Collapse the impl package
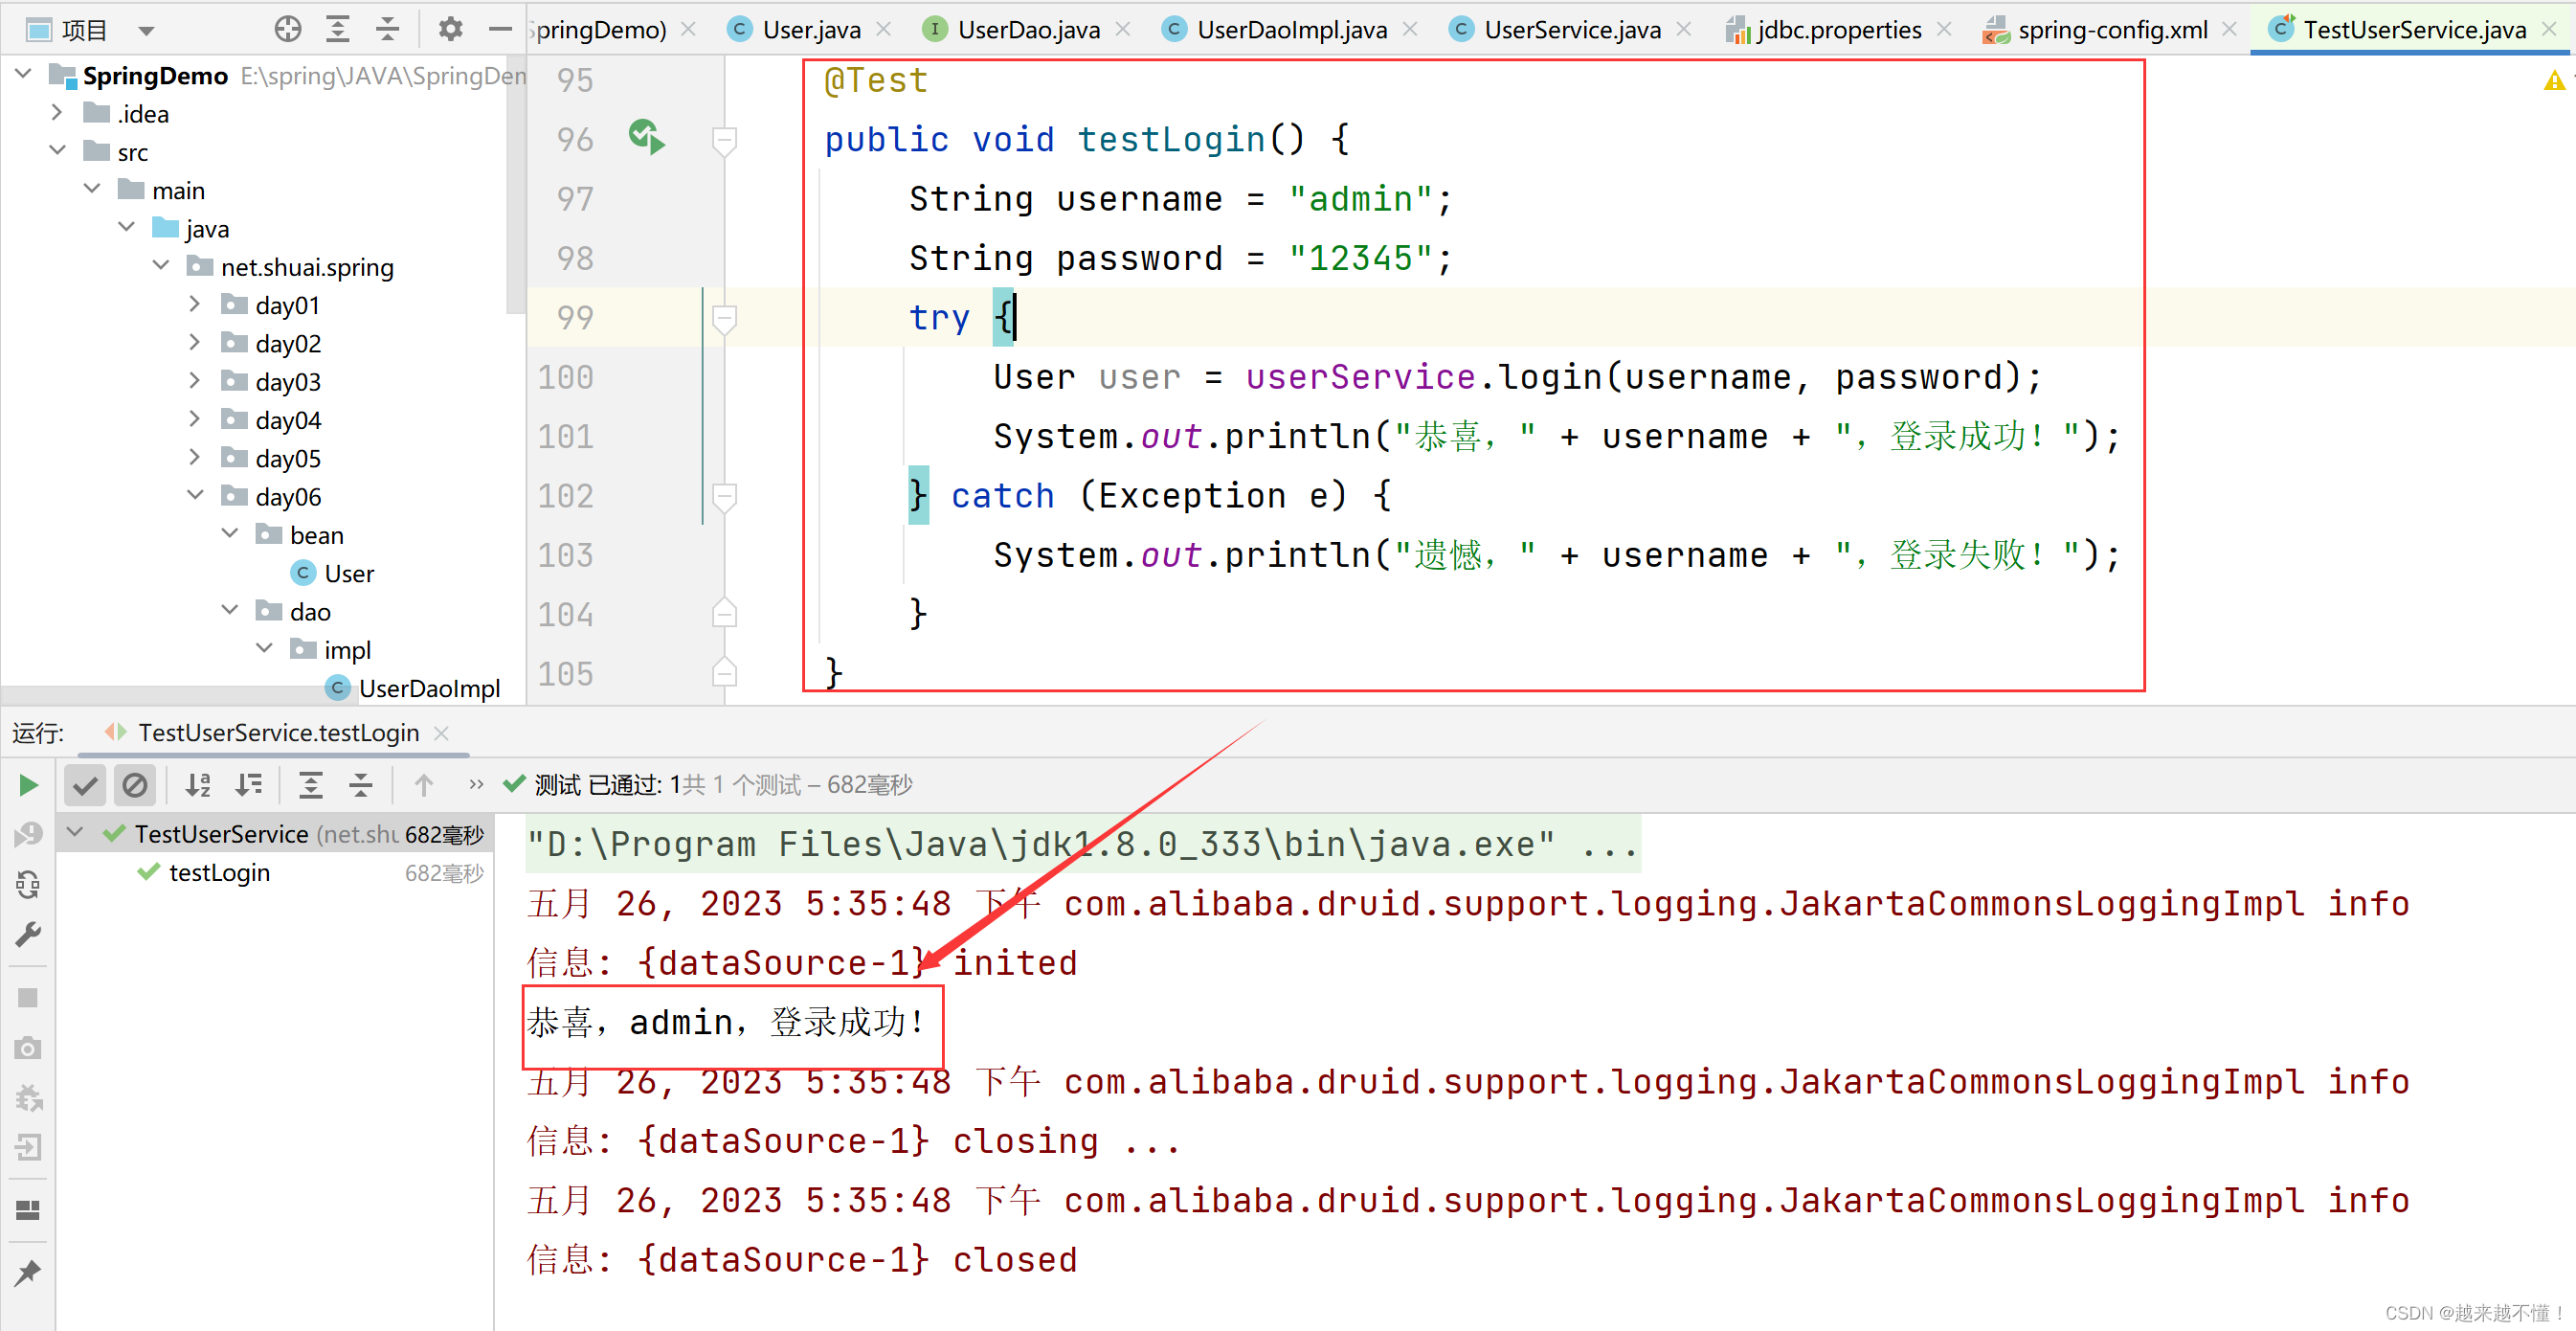This screenshot has height=1331, width=2576. coord(265,648)
